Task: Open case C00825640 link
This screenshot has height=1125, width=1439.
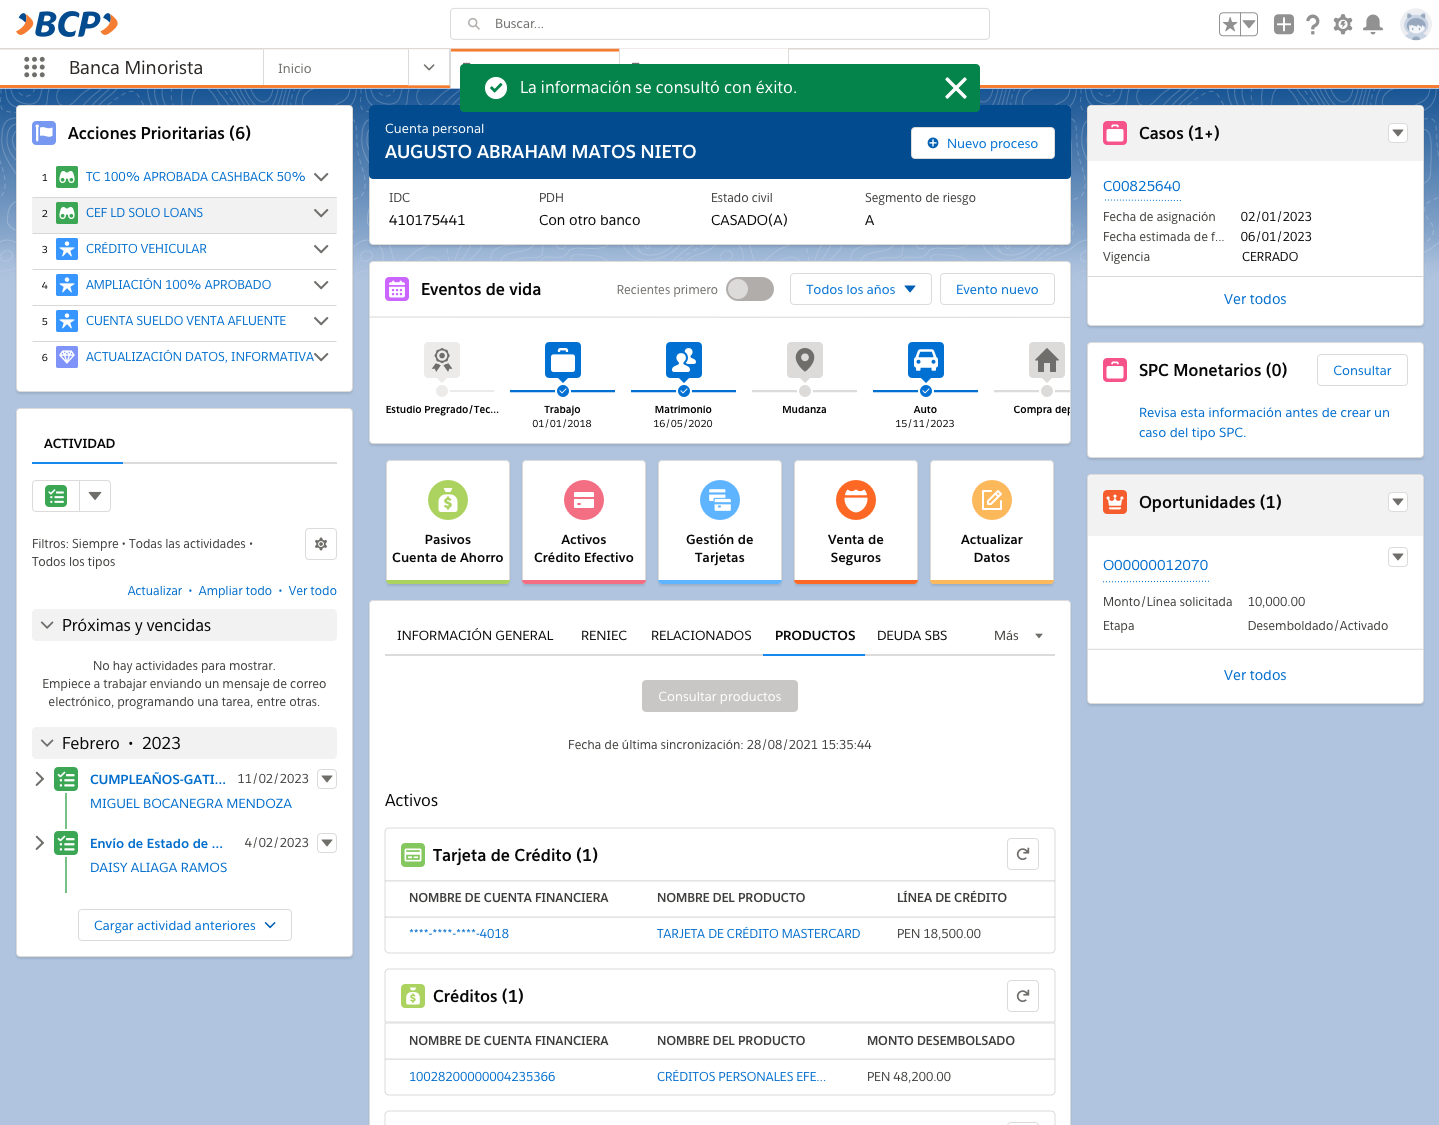Action: point(1142,186)
